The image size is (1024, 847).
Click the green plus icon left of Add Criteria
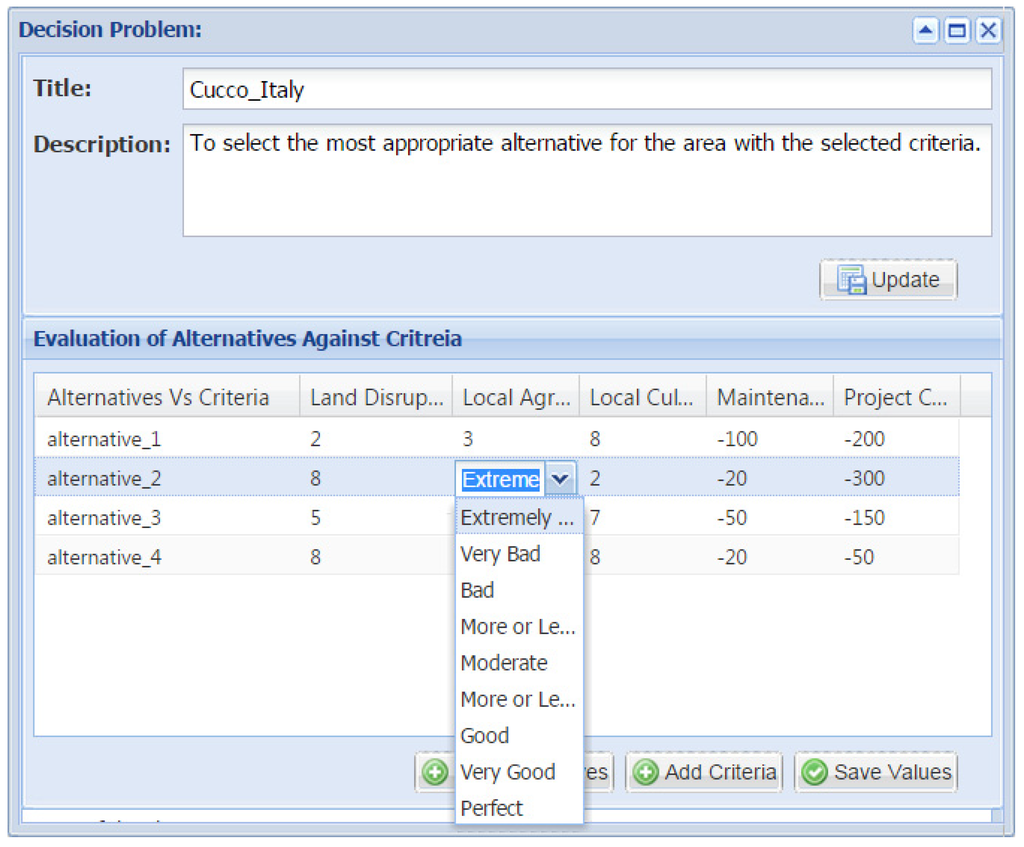[x=646, y=772]
